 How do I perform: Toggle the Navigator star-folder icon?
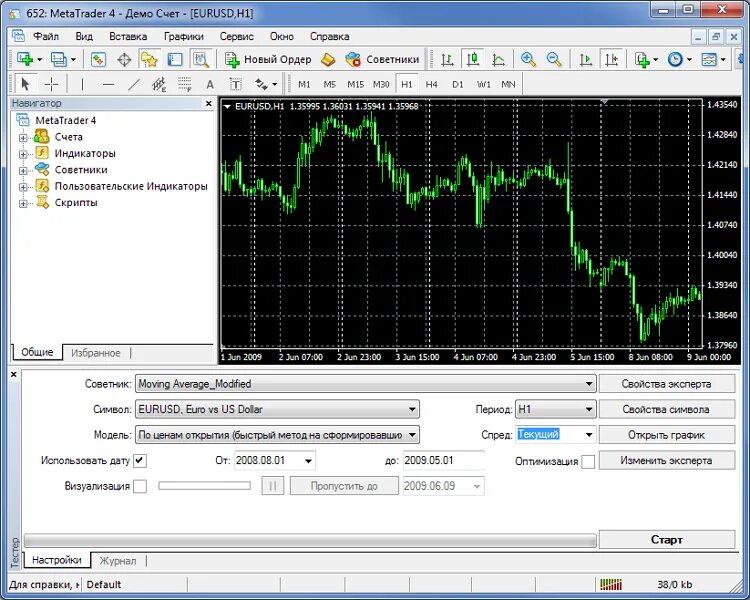tap(149, 59)
